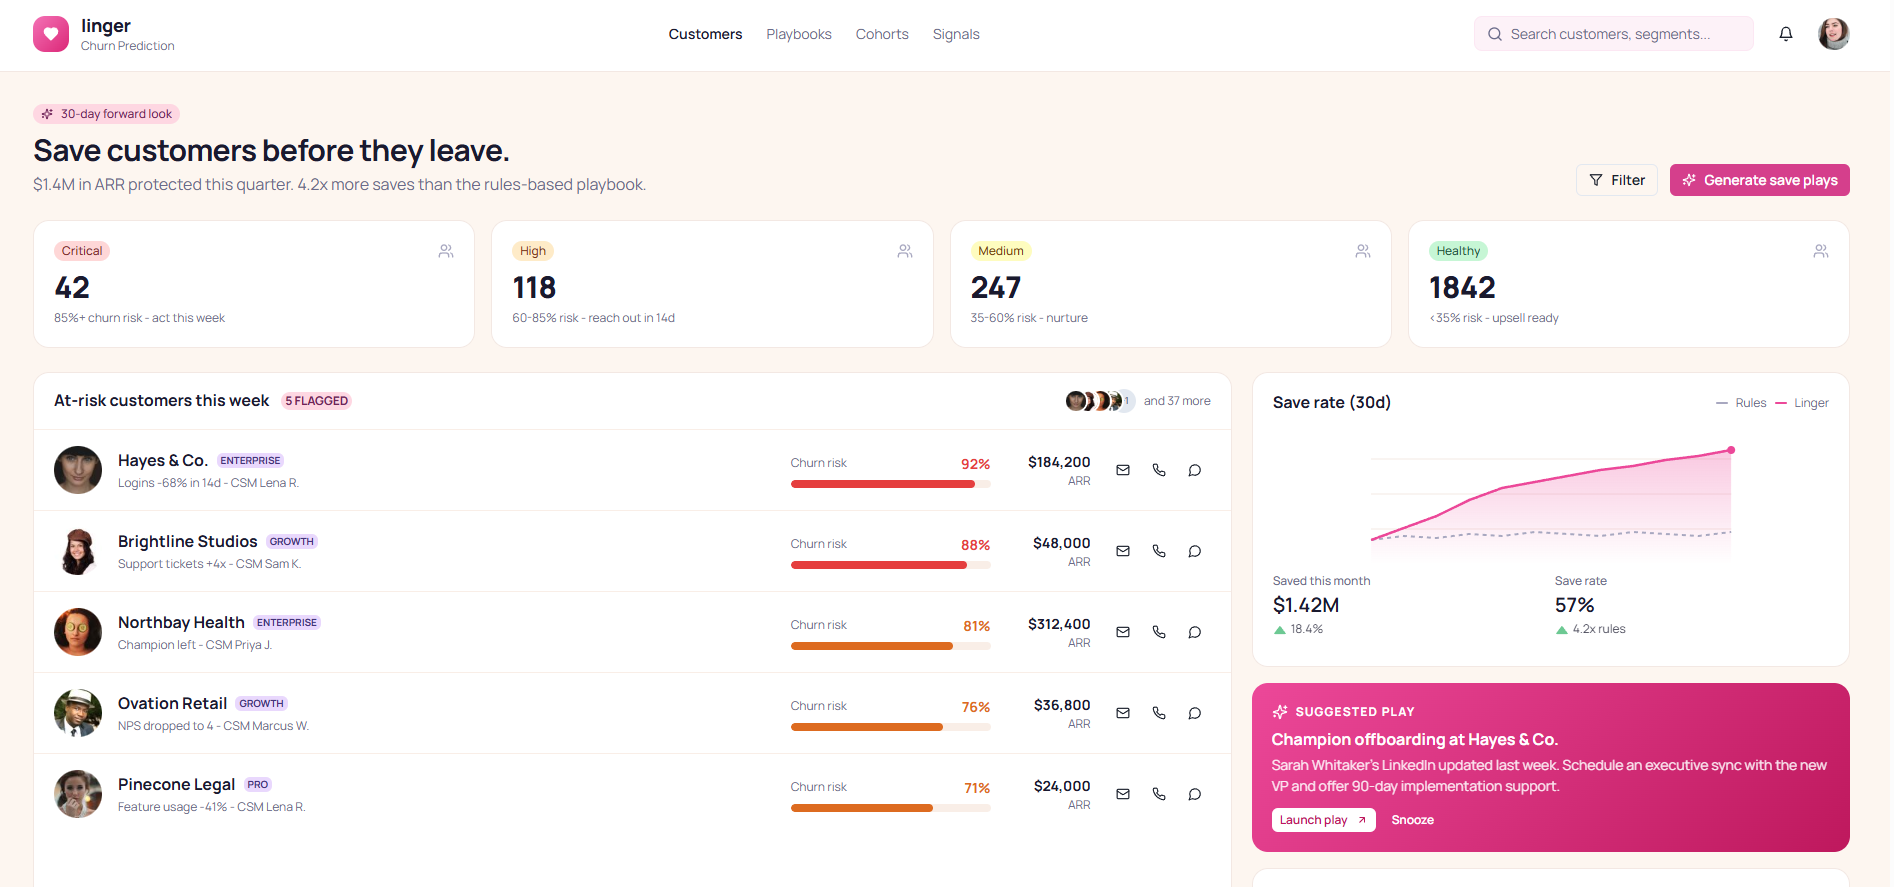Open chat for Pinecone Legal

[x=1195, y=794]
